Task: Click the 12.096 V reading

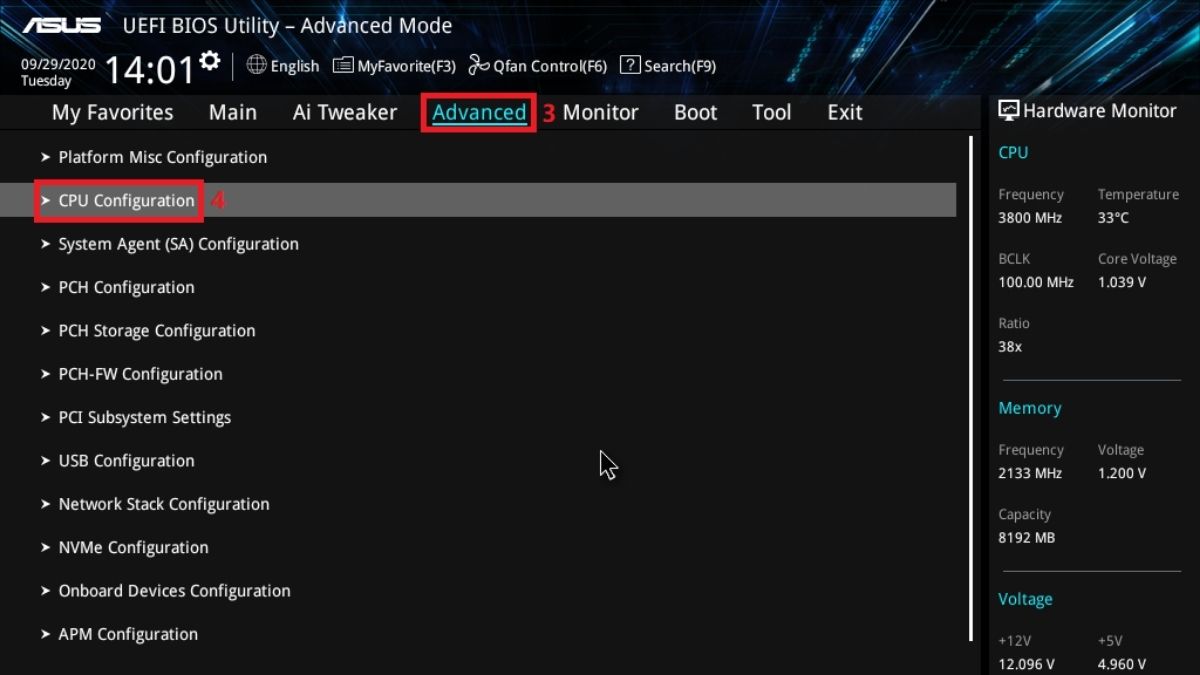Action: (1026, 663)
